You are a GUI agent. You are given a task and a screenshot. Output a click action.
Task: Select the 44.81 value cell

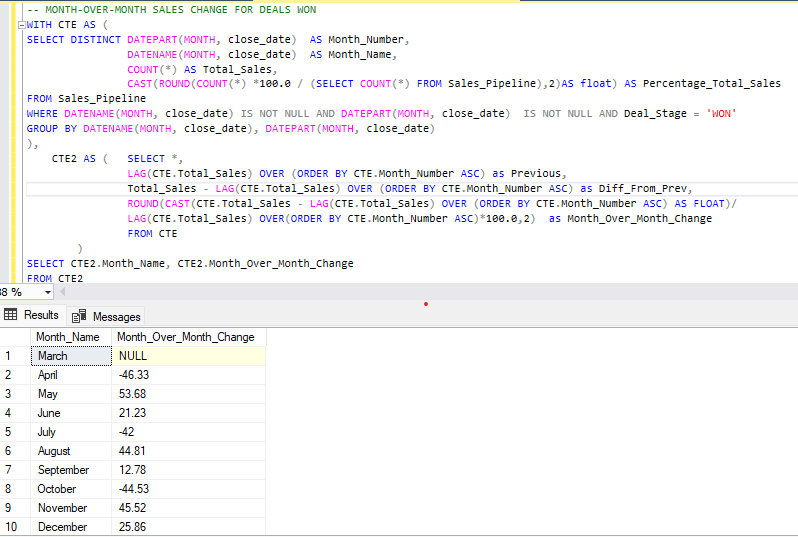click(x=188, y=451)
